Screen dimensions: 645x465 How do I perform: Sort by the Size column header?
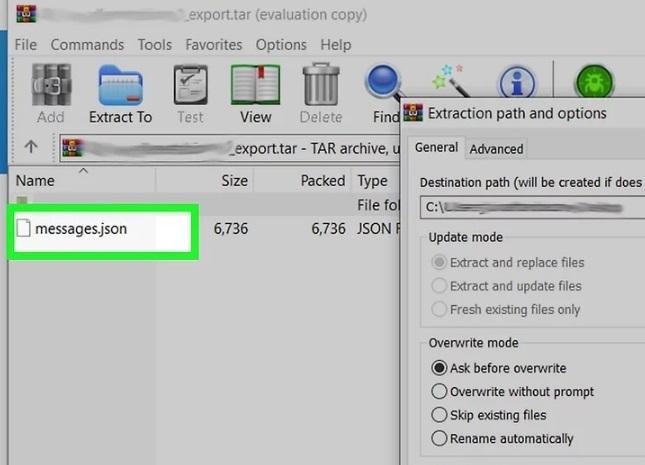(204, 180)
